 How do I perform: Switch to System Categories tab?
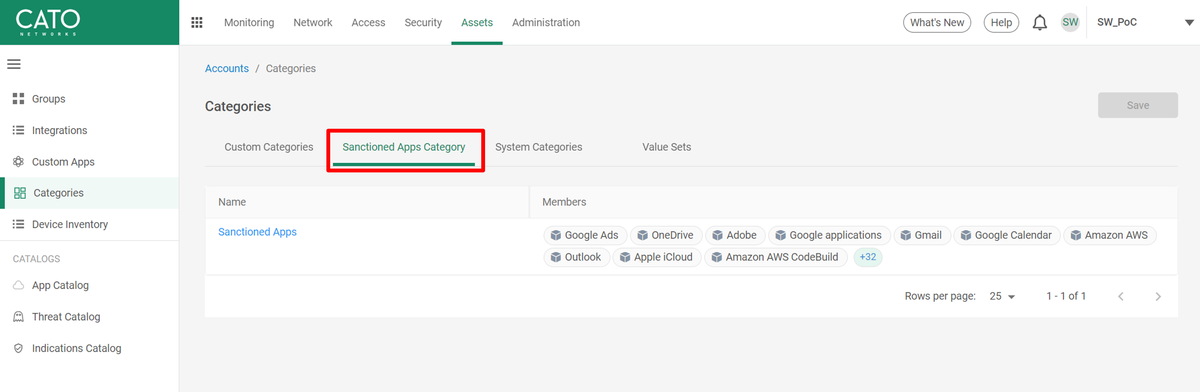(539, 147)
